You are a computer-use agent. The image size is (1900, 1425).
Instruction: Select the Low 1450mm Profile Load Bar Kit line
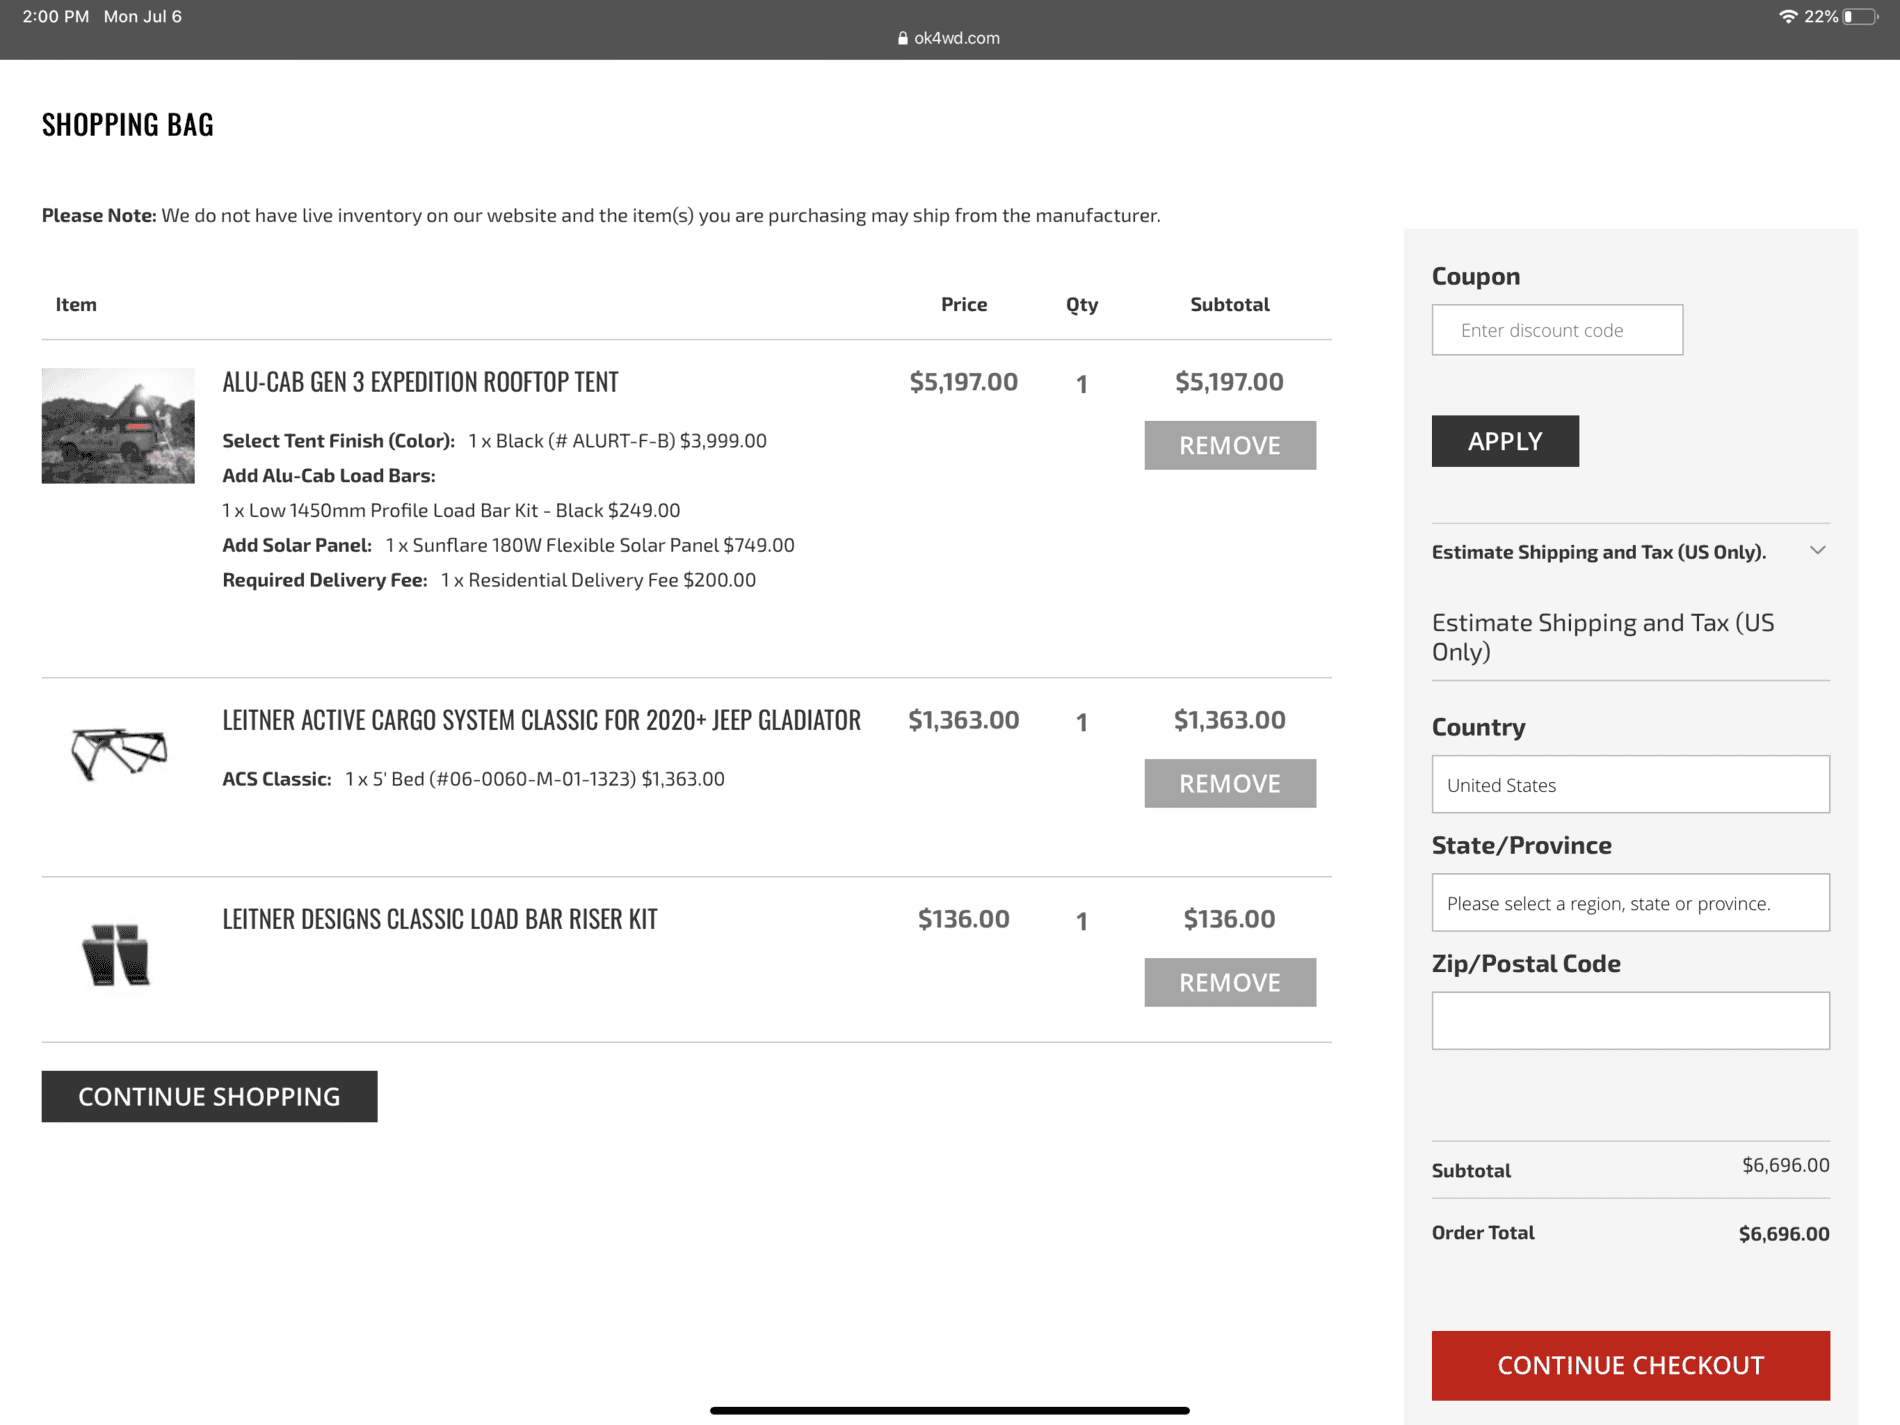pos(451,510)
